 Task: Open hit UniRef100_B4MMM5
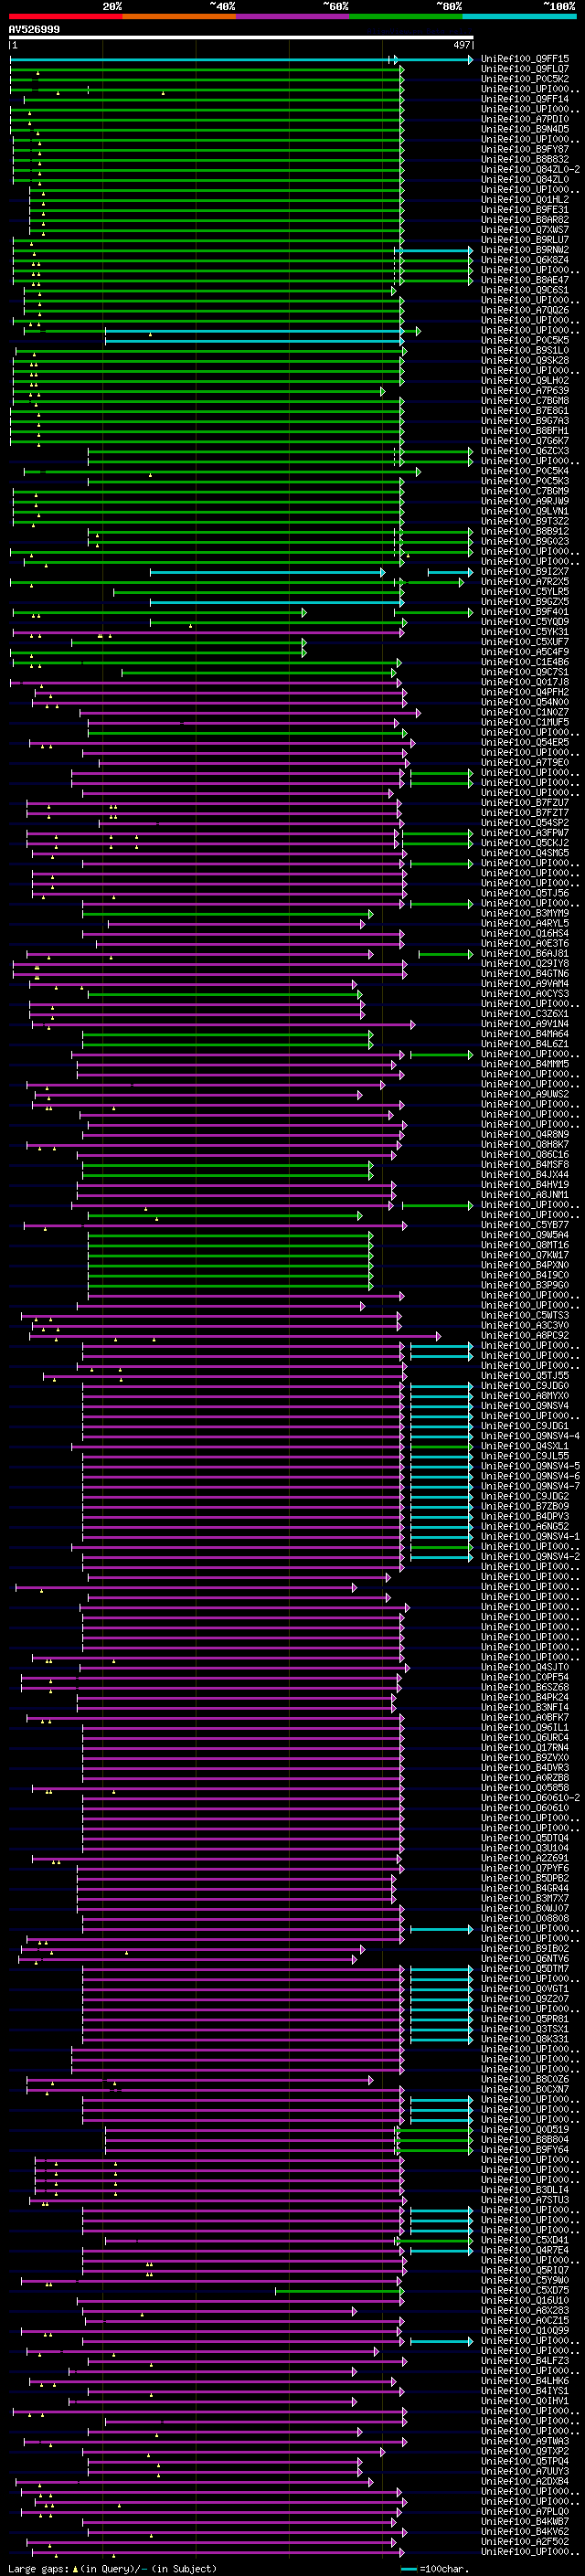pos(525,1064)
